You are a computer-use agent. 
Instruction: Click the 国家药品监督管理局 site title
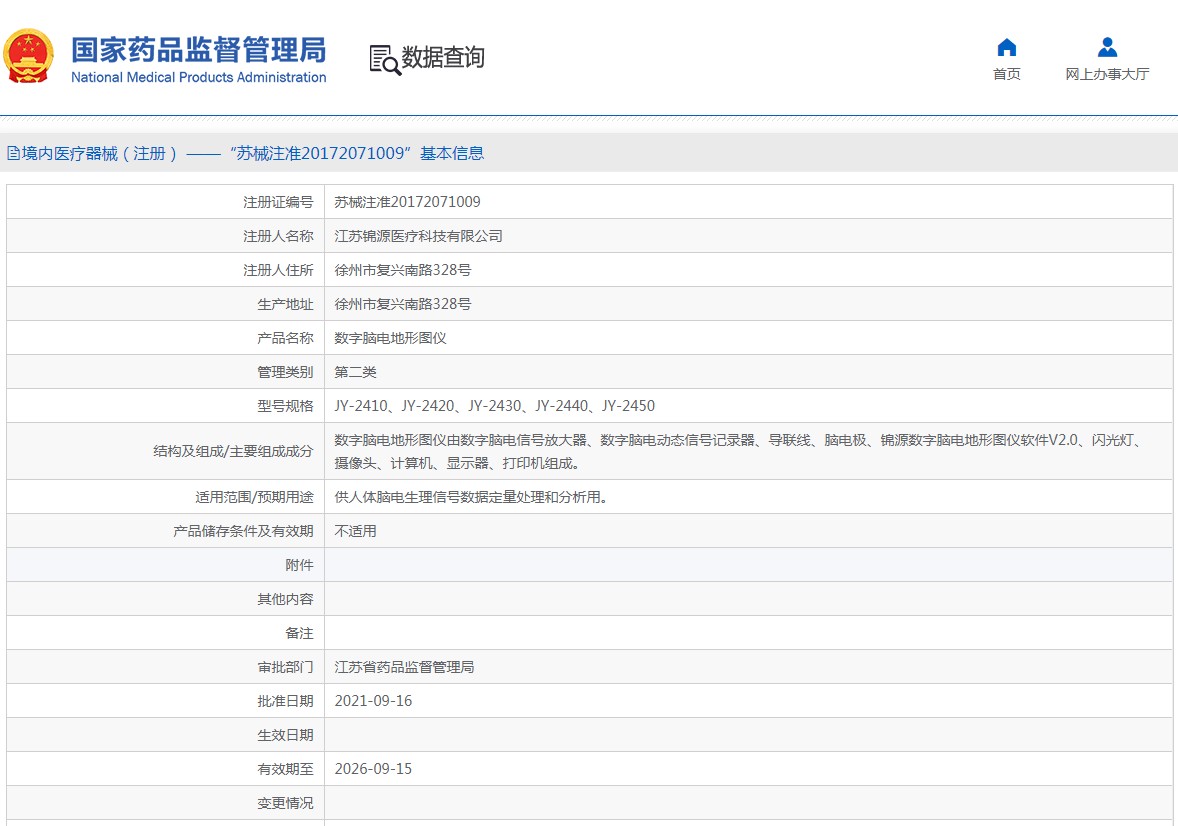coord(198,49)
